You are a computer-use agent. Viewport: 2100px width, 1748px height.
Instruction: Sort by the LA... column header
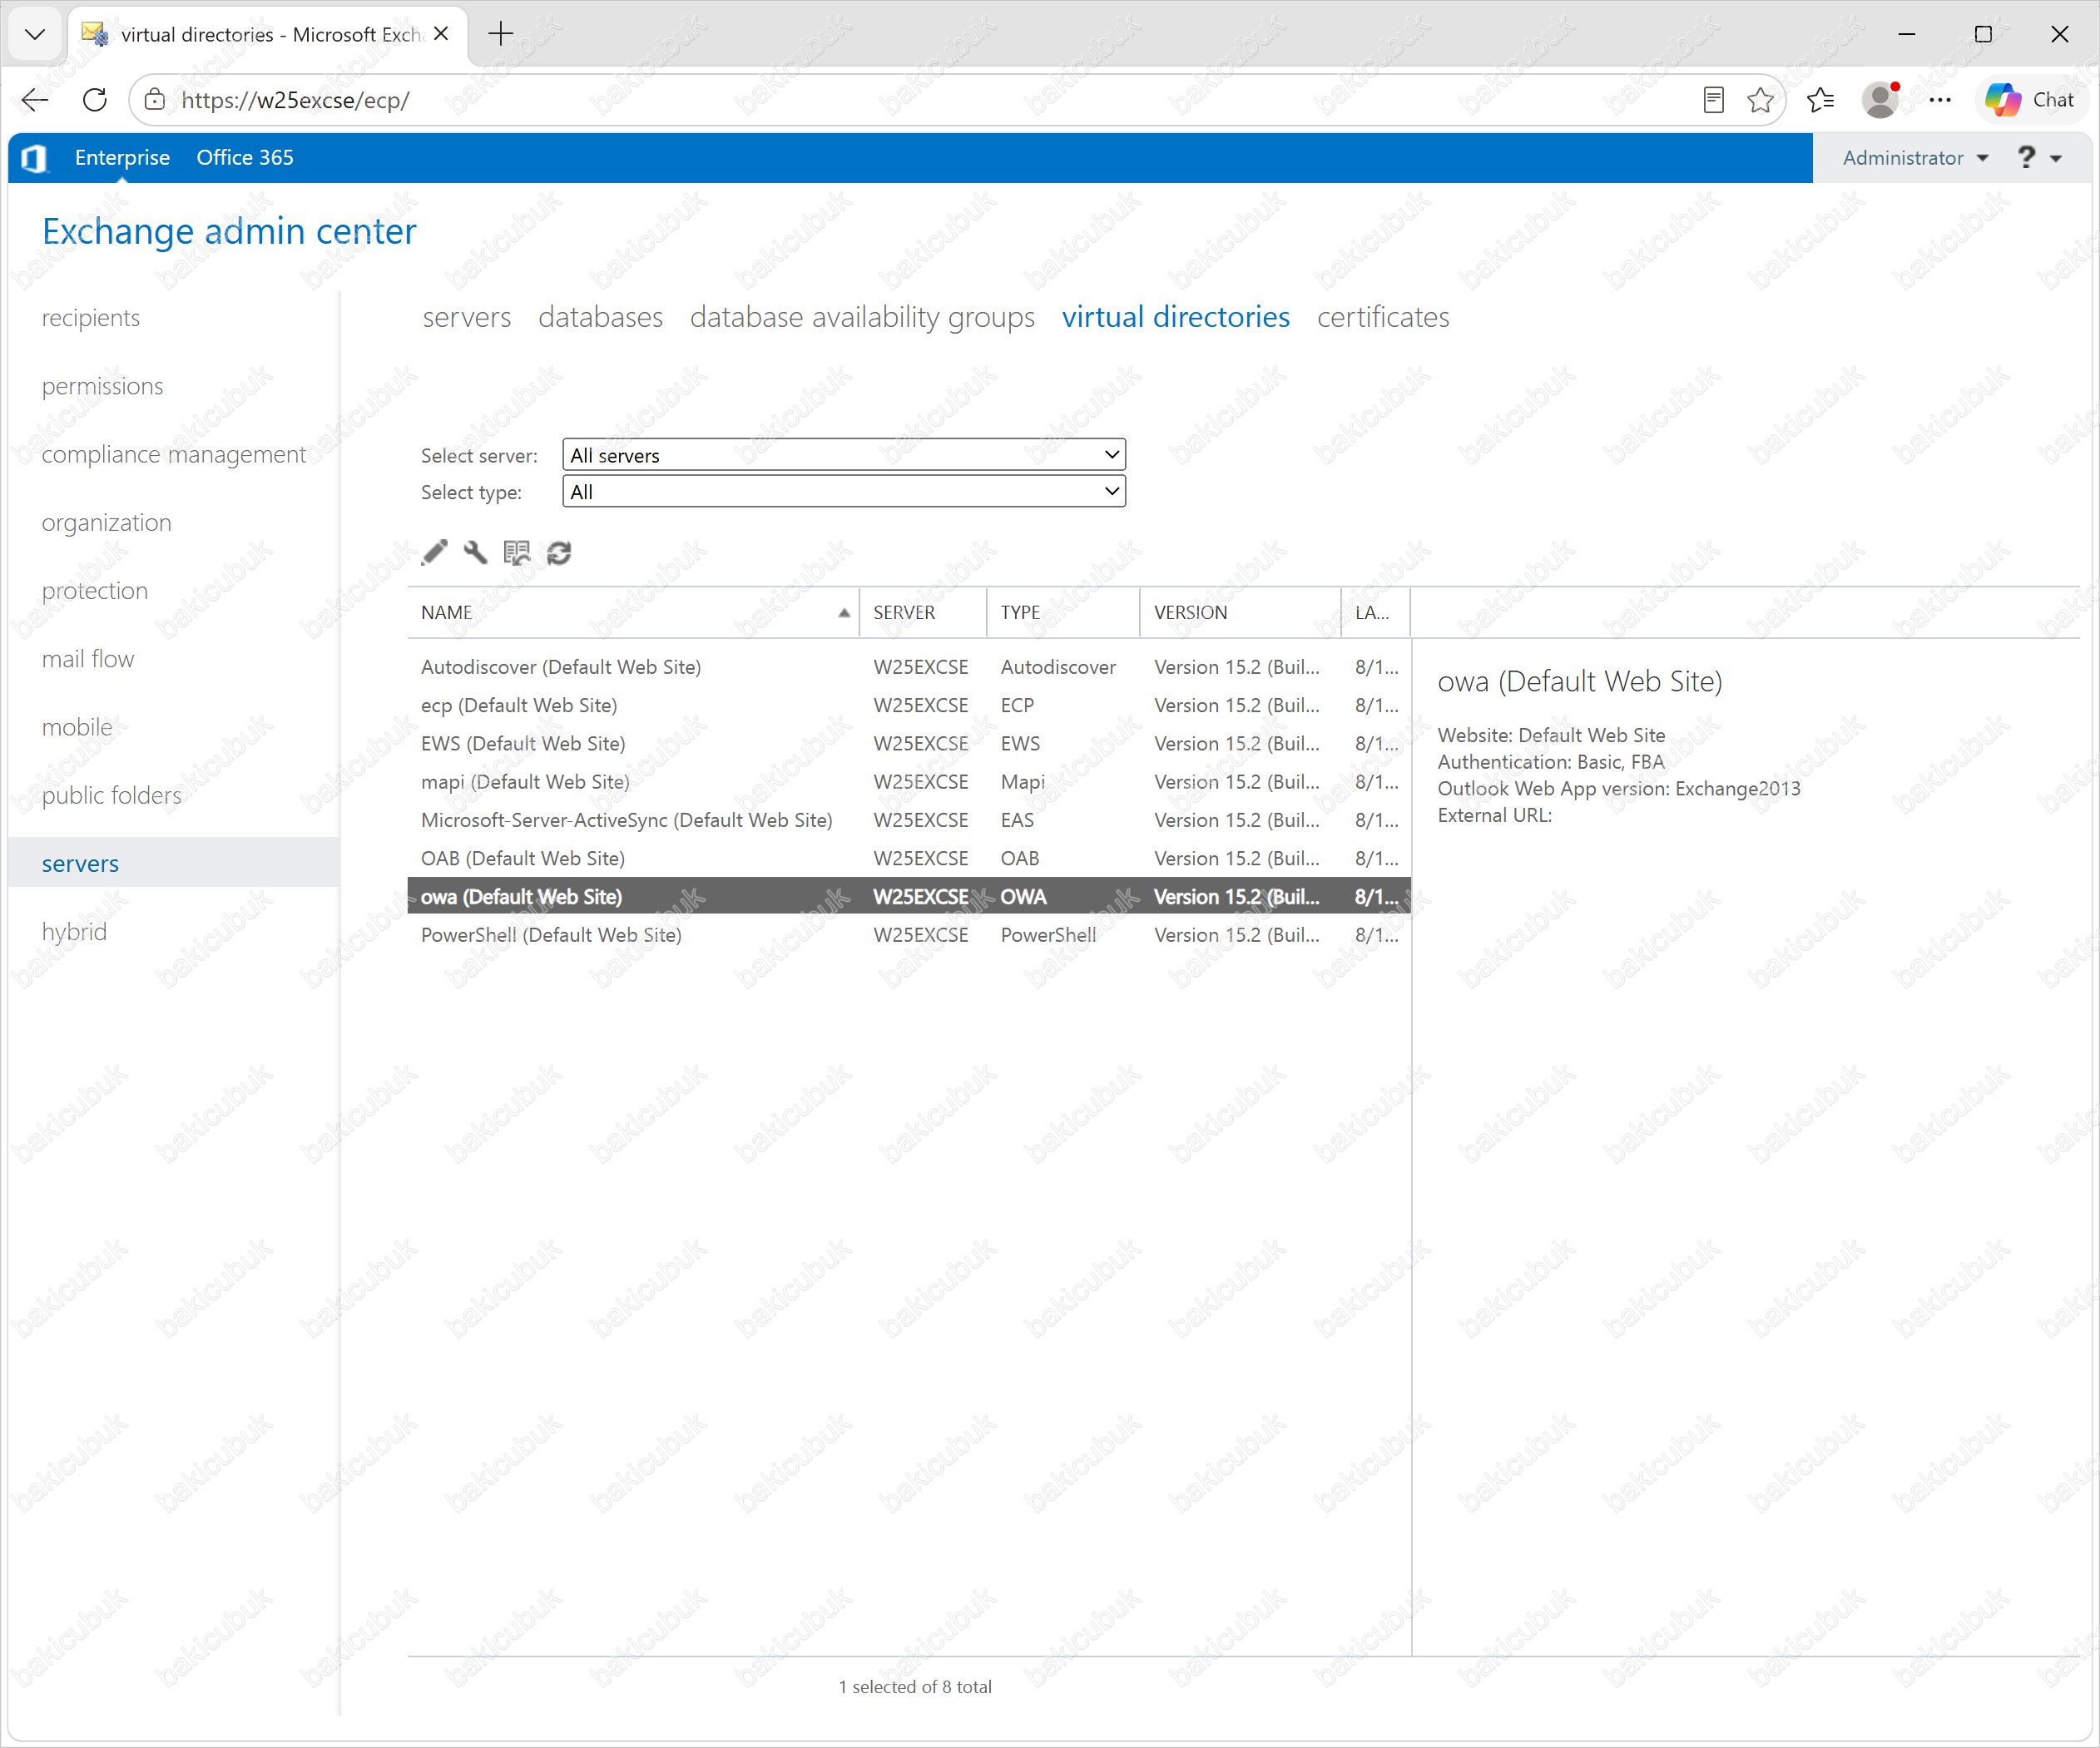tap(1376, 612)
